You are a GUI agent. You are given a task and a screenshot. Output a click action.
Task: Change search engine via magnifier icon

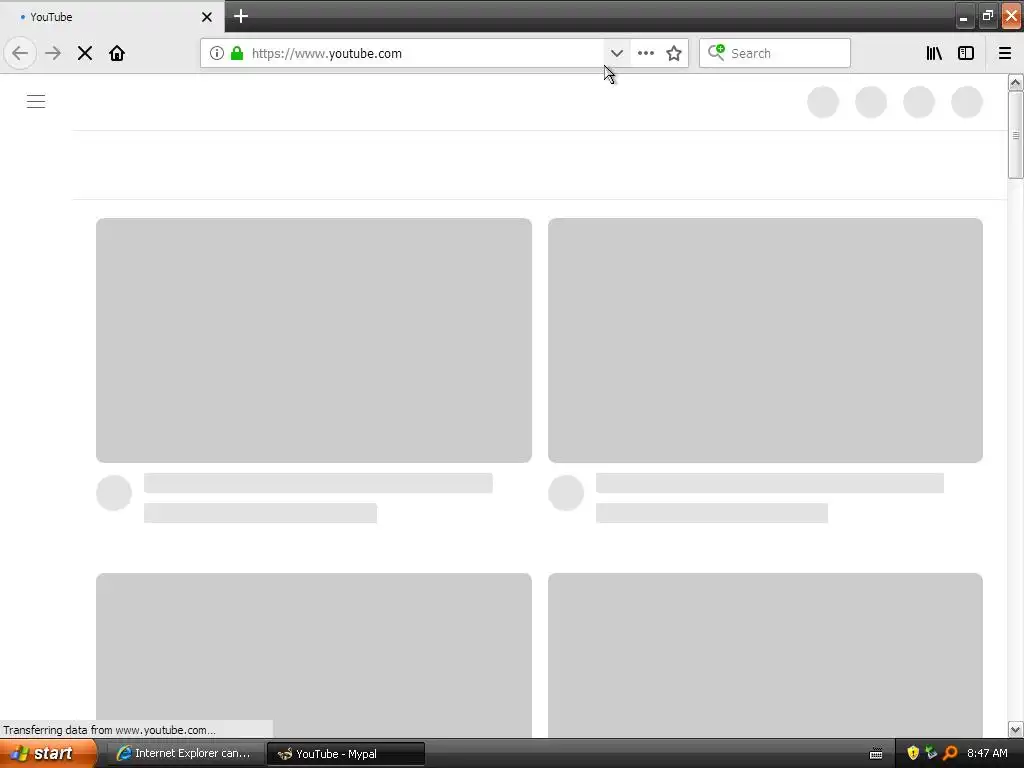point(716,53)
